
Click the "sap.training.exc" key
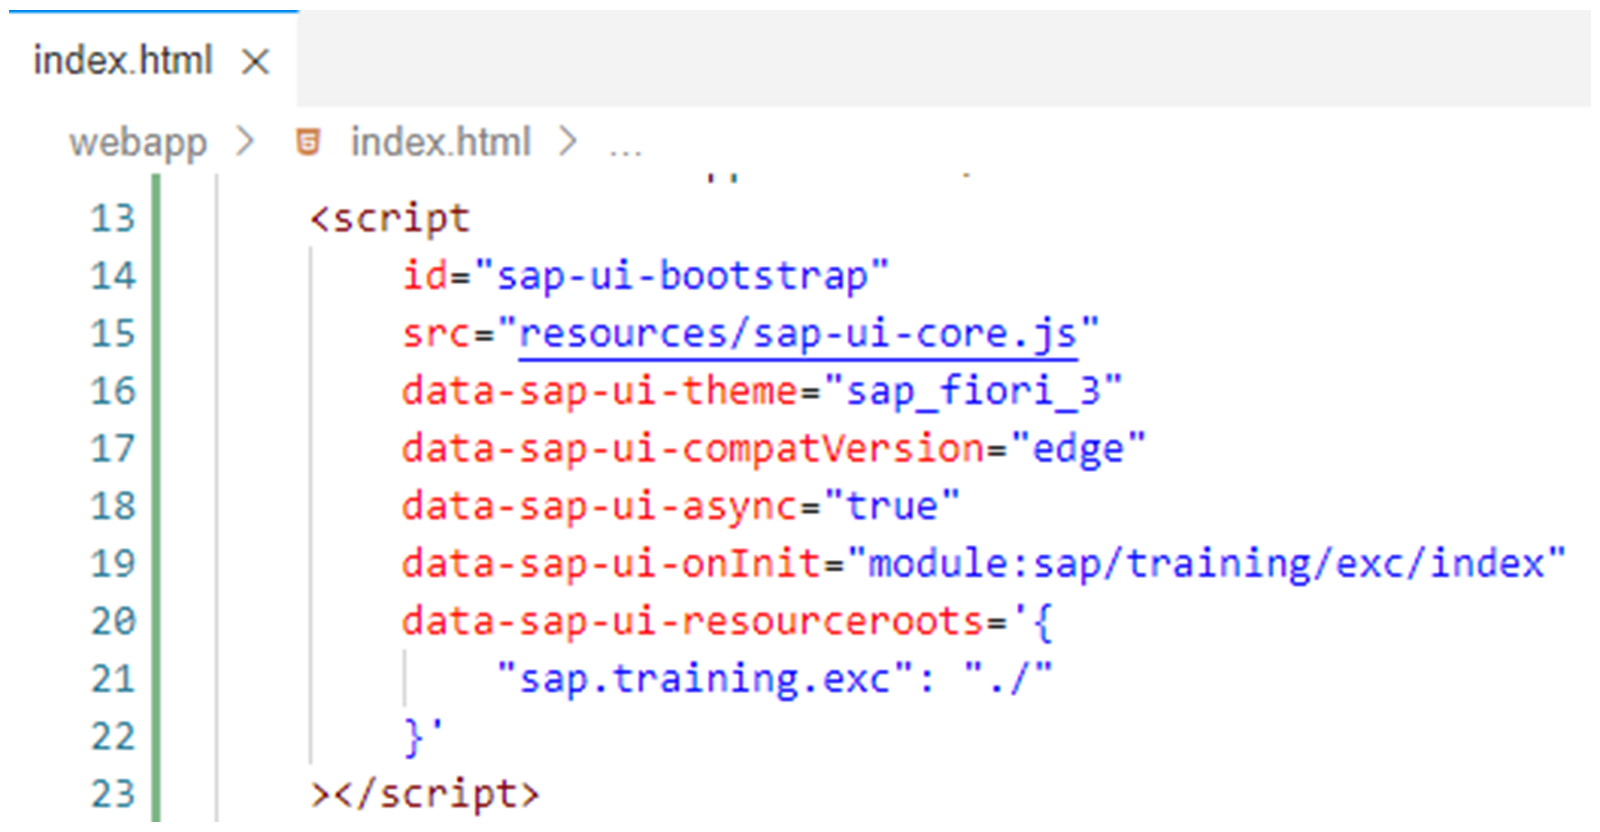pos(705,679)
